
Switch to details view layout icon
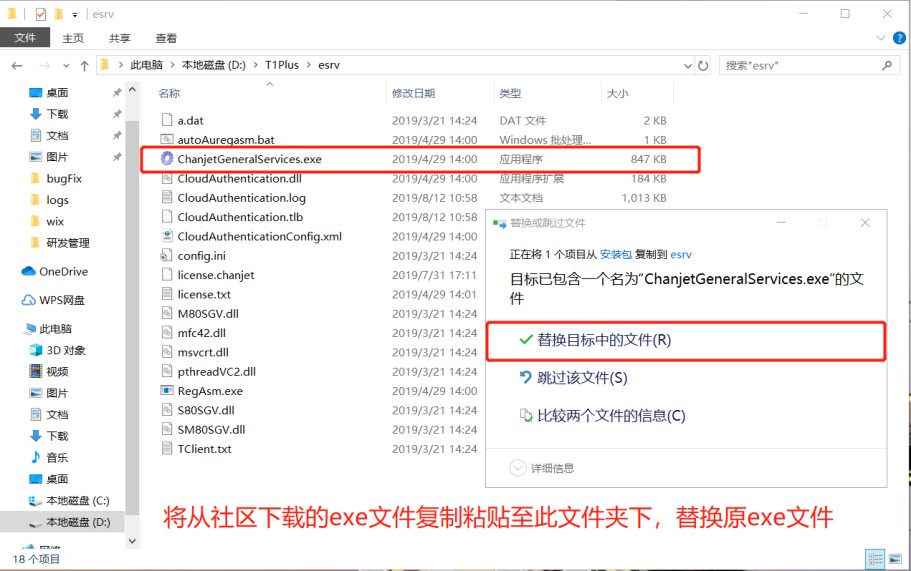coord(875,559)
